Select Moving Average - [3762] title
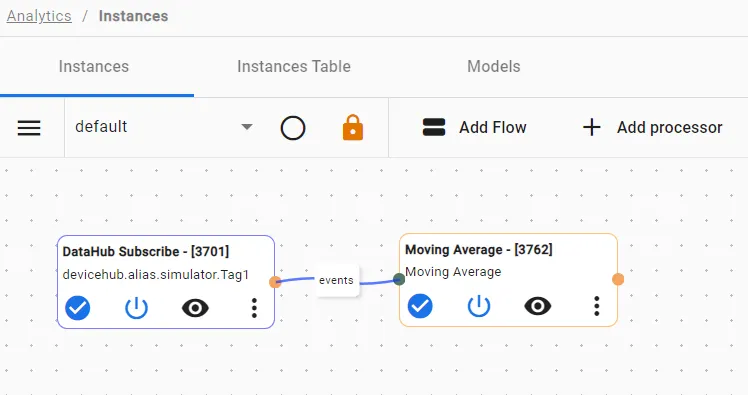This screenshot has height=395, width=748. 479,249
